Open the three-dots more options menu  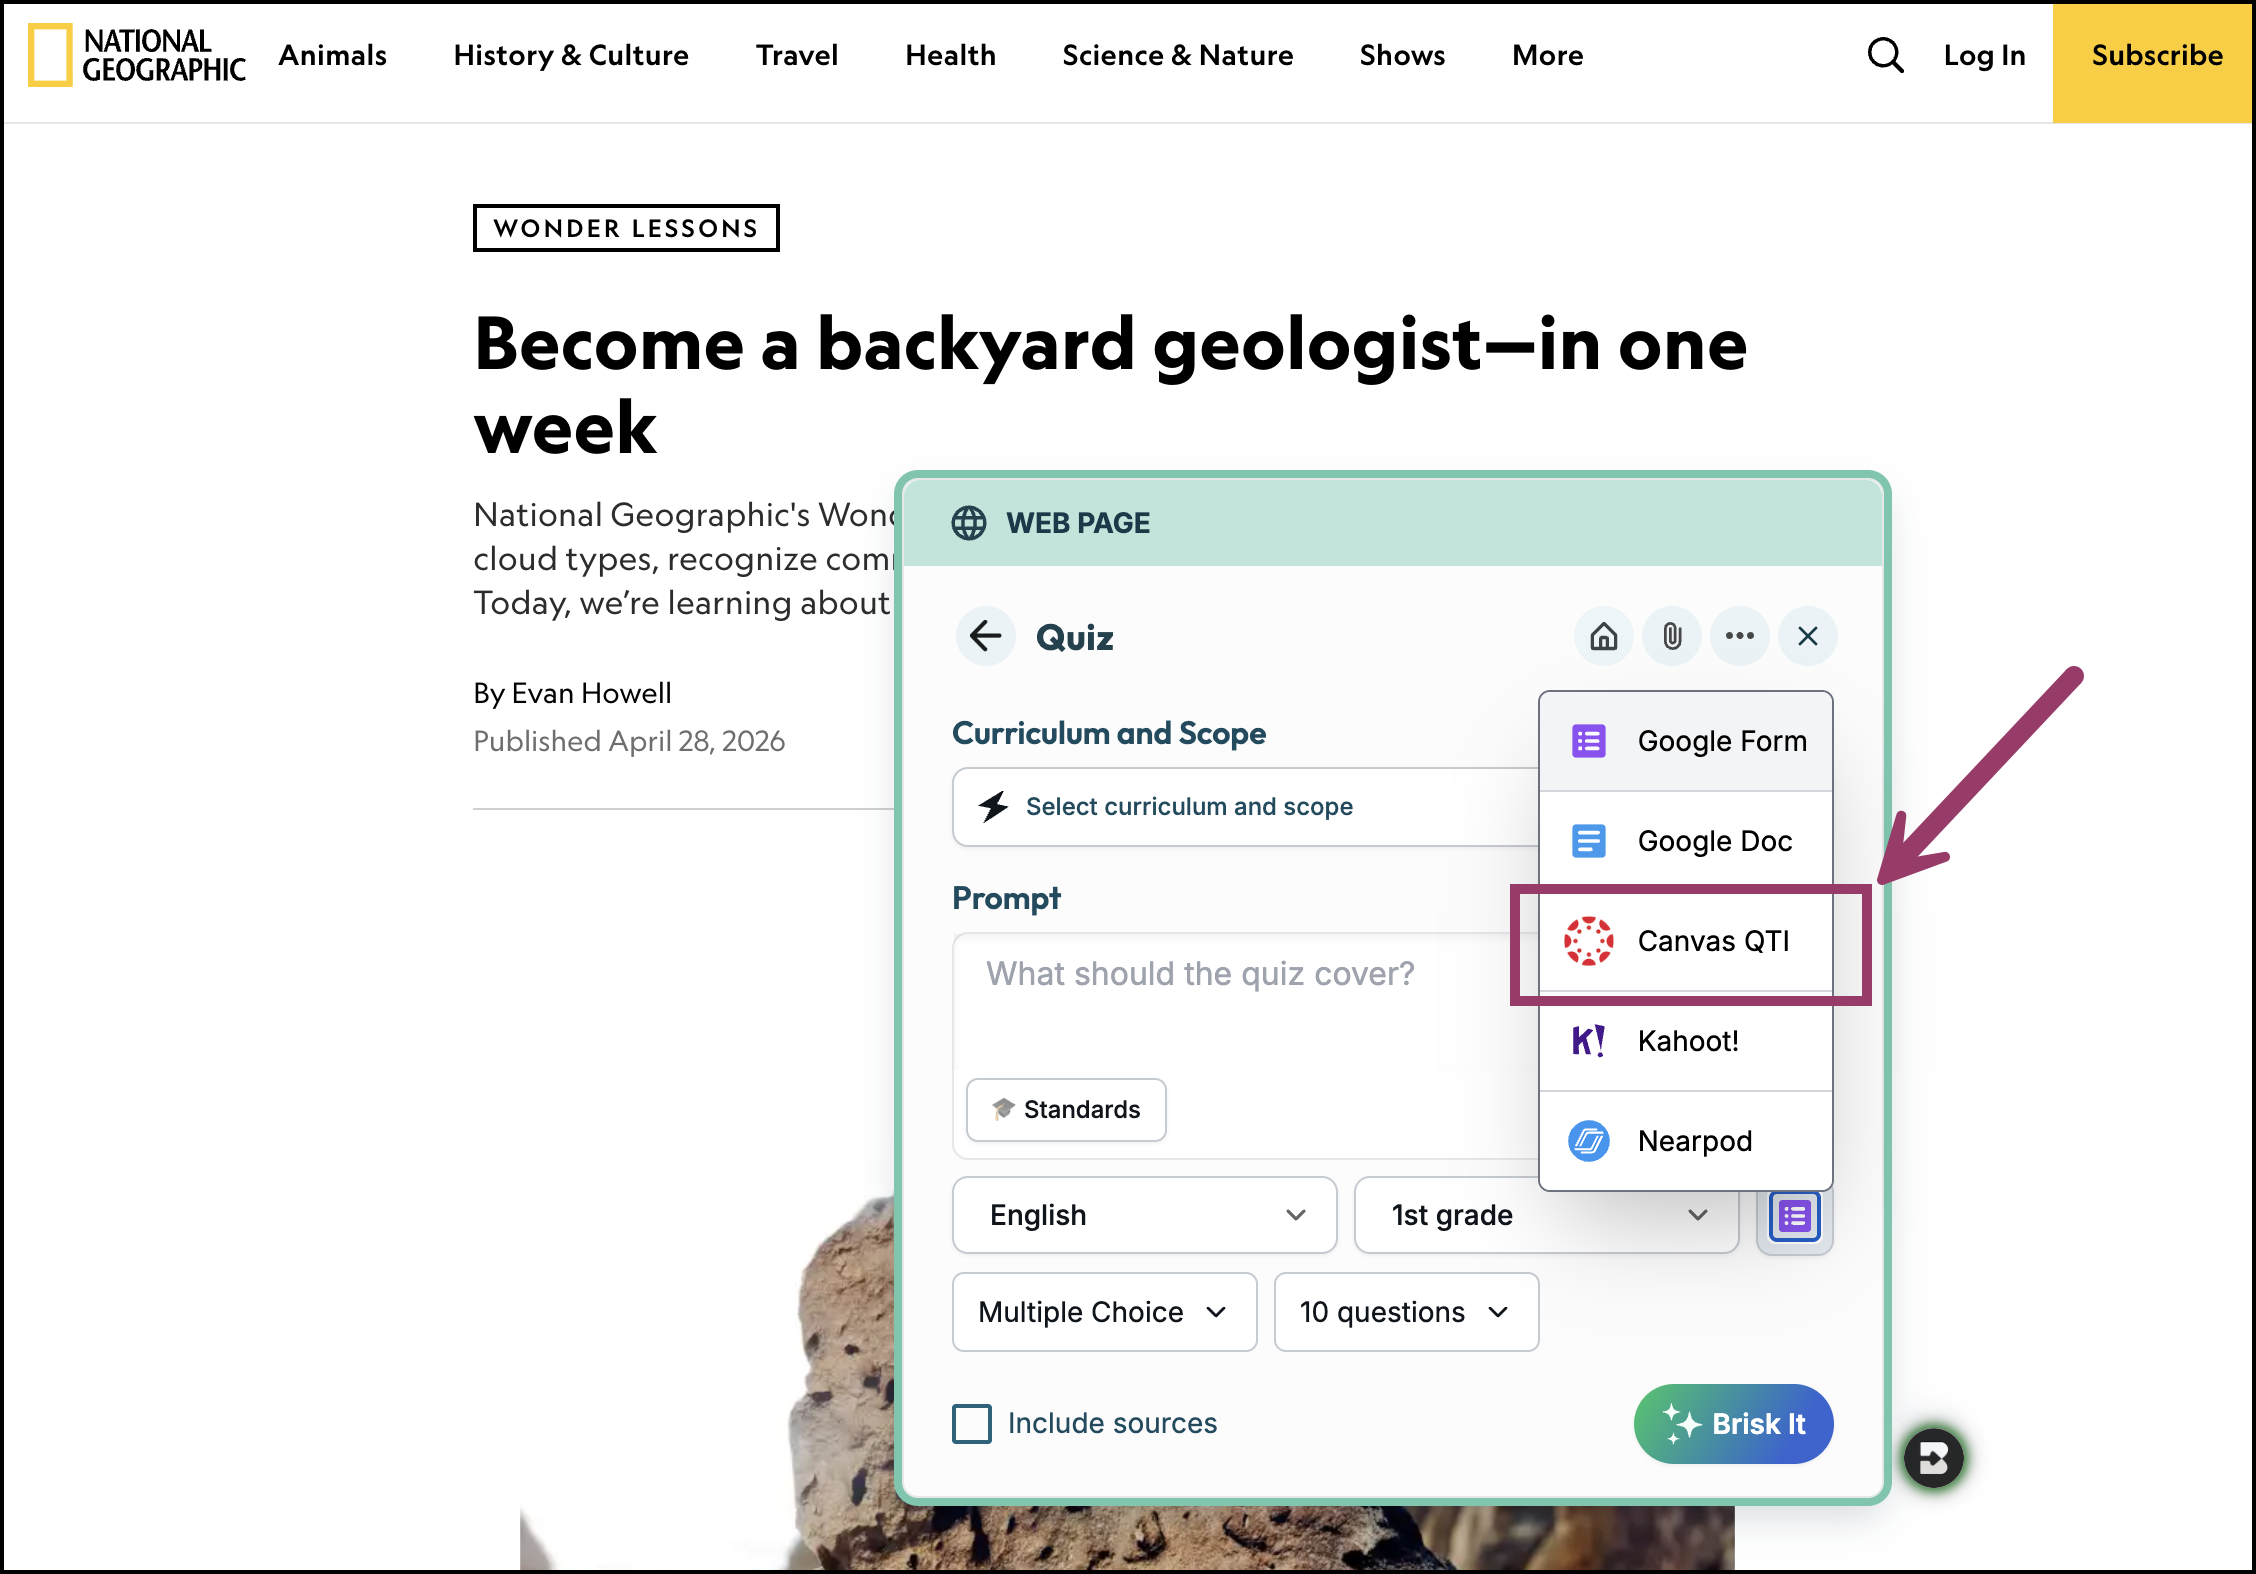coord(1740,636)
